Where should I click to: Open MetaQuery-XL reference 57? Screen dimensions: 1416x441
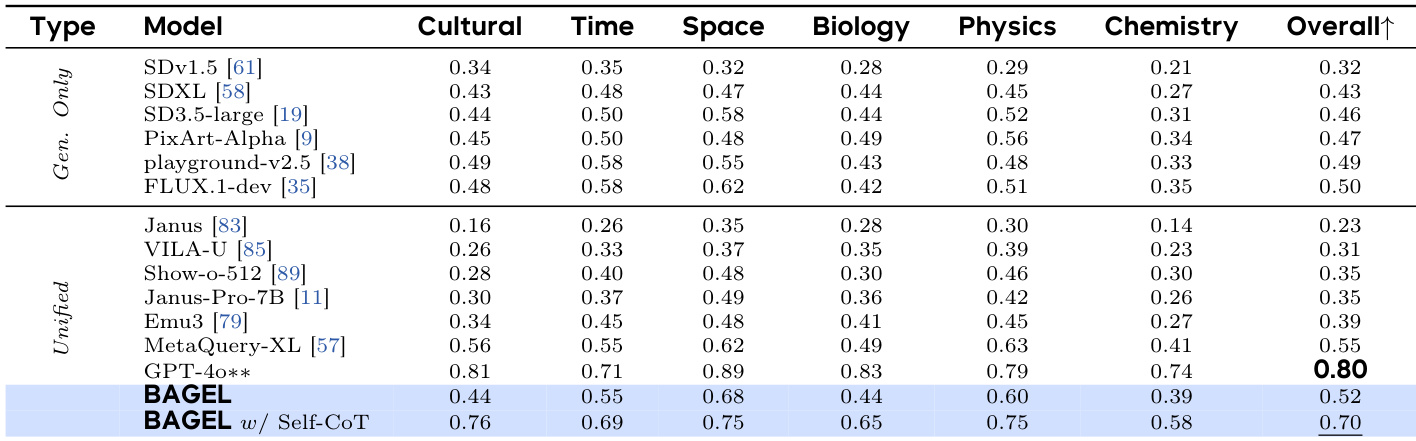click(x=328, y=344)
